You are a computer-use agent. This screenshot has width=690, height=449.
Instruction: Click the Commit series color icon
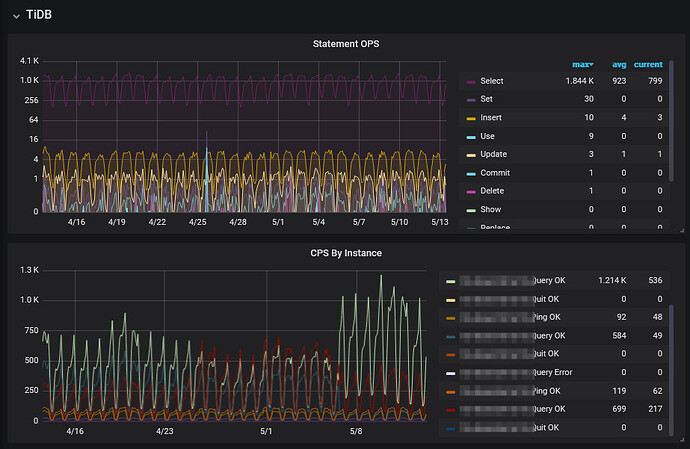(x=470, y=174)
